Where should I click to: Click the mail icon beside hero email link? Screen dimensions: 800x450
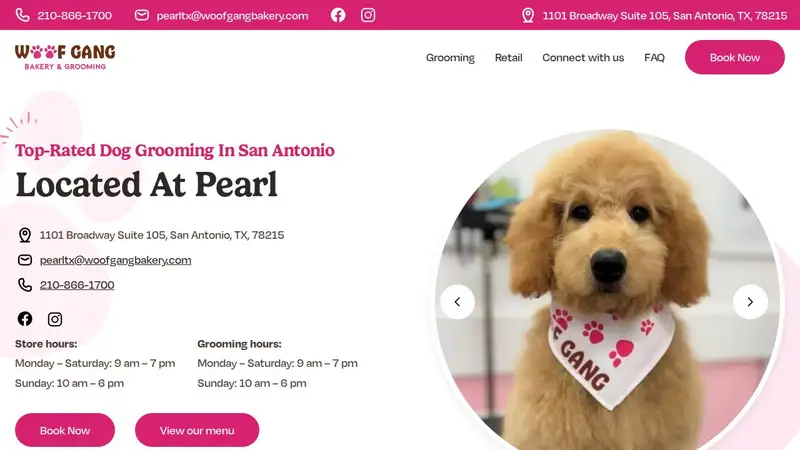pyautogui.click(x=25, y=260)
